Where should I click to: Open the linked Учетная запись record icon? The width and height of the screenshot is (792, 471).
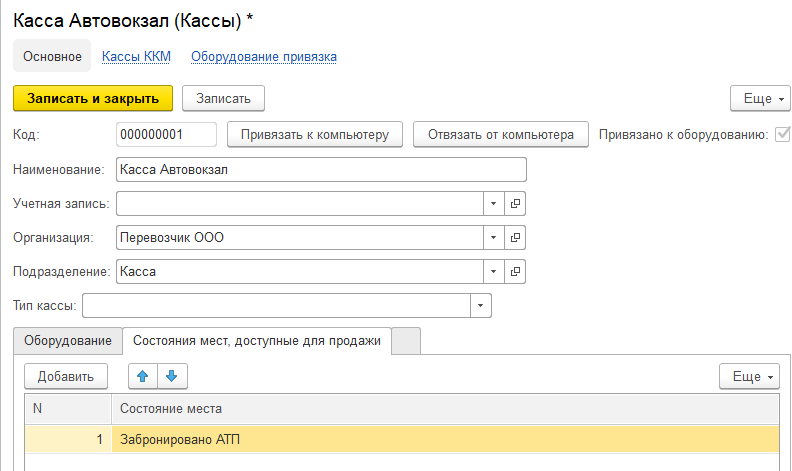click(516, 204)
